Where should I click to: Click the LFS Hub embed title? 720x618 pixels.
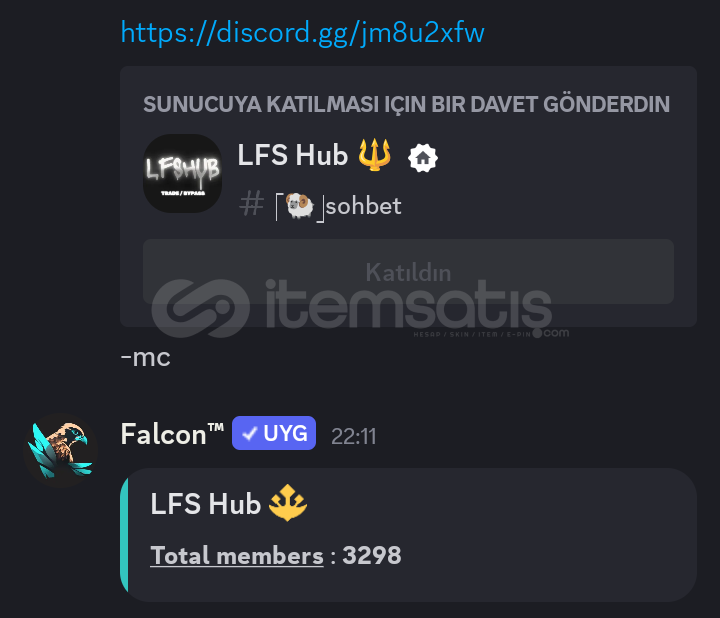(206, 504)
